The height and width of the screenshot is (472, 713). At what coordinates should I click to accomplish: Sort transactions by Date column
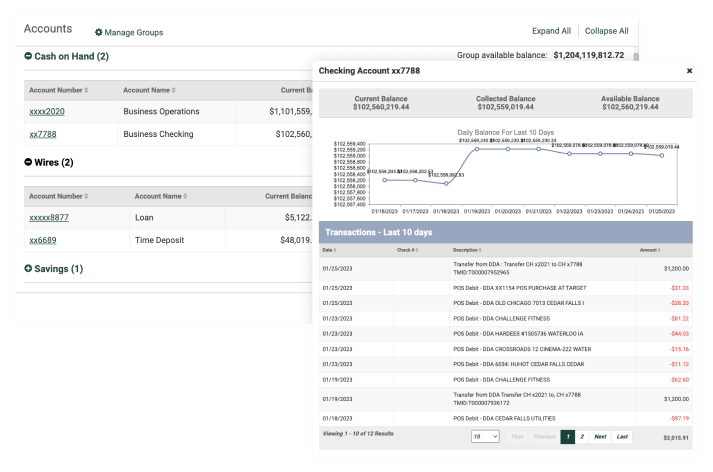tap(329, 249)
